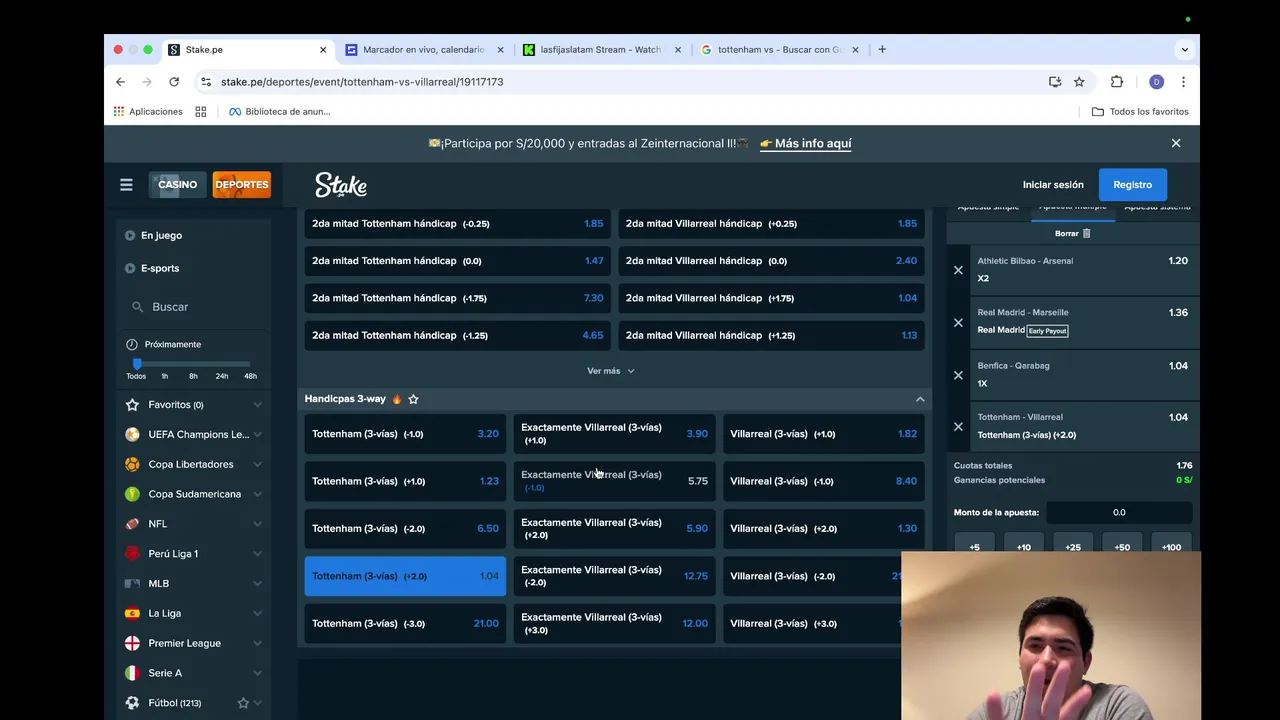Viewport: 1280px width, 720px height.
Task: Open the NFL football icon entry
Action: click(x=132, y=524)
